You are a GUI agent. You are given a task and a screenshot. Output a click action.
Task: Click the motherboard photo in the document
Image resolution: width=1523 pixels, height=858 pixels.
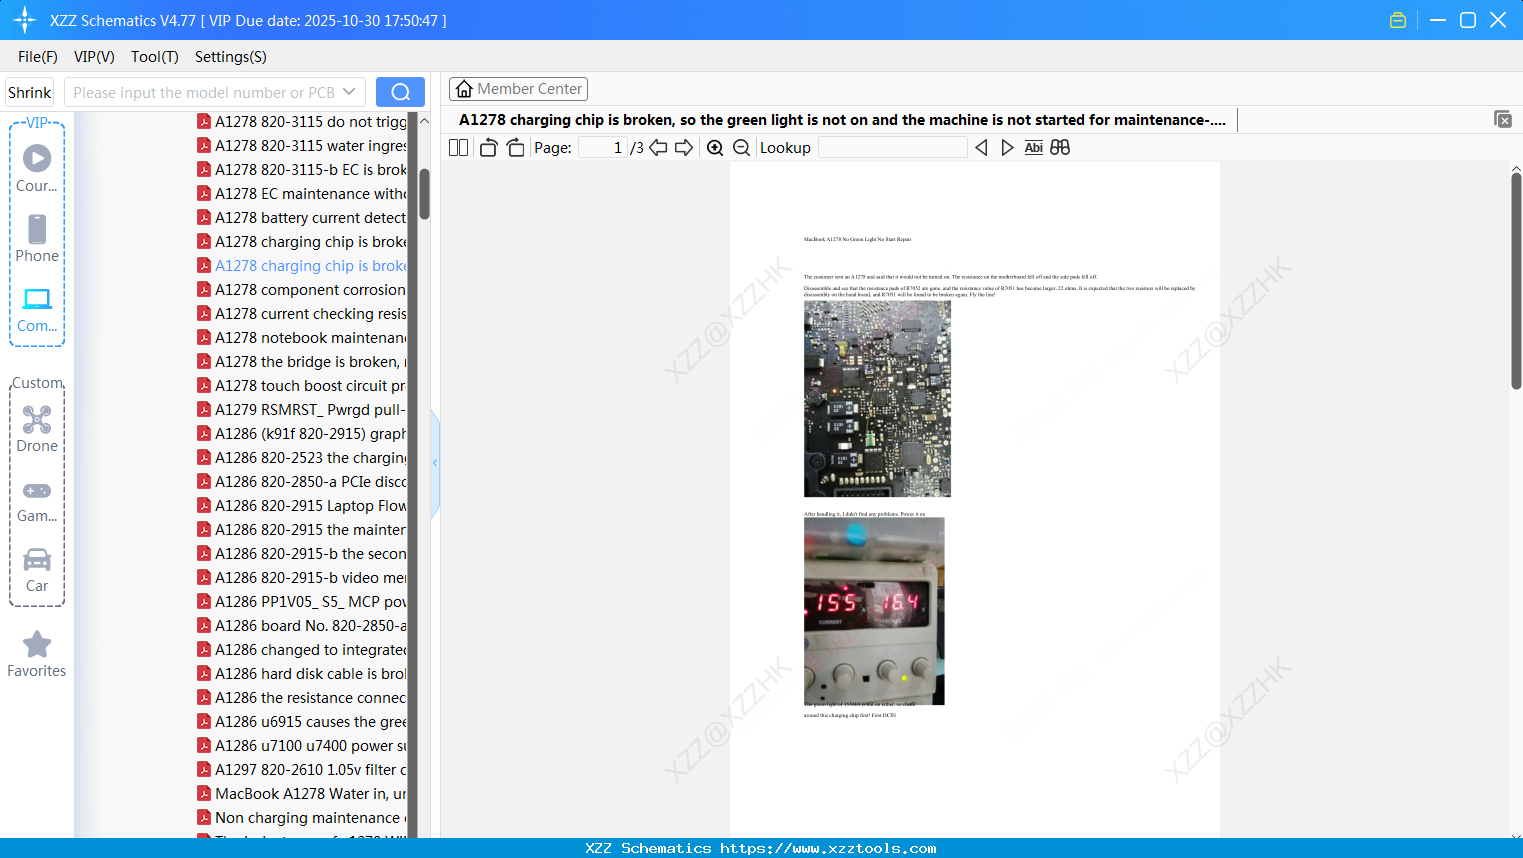(877, 399)
